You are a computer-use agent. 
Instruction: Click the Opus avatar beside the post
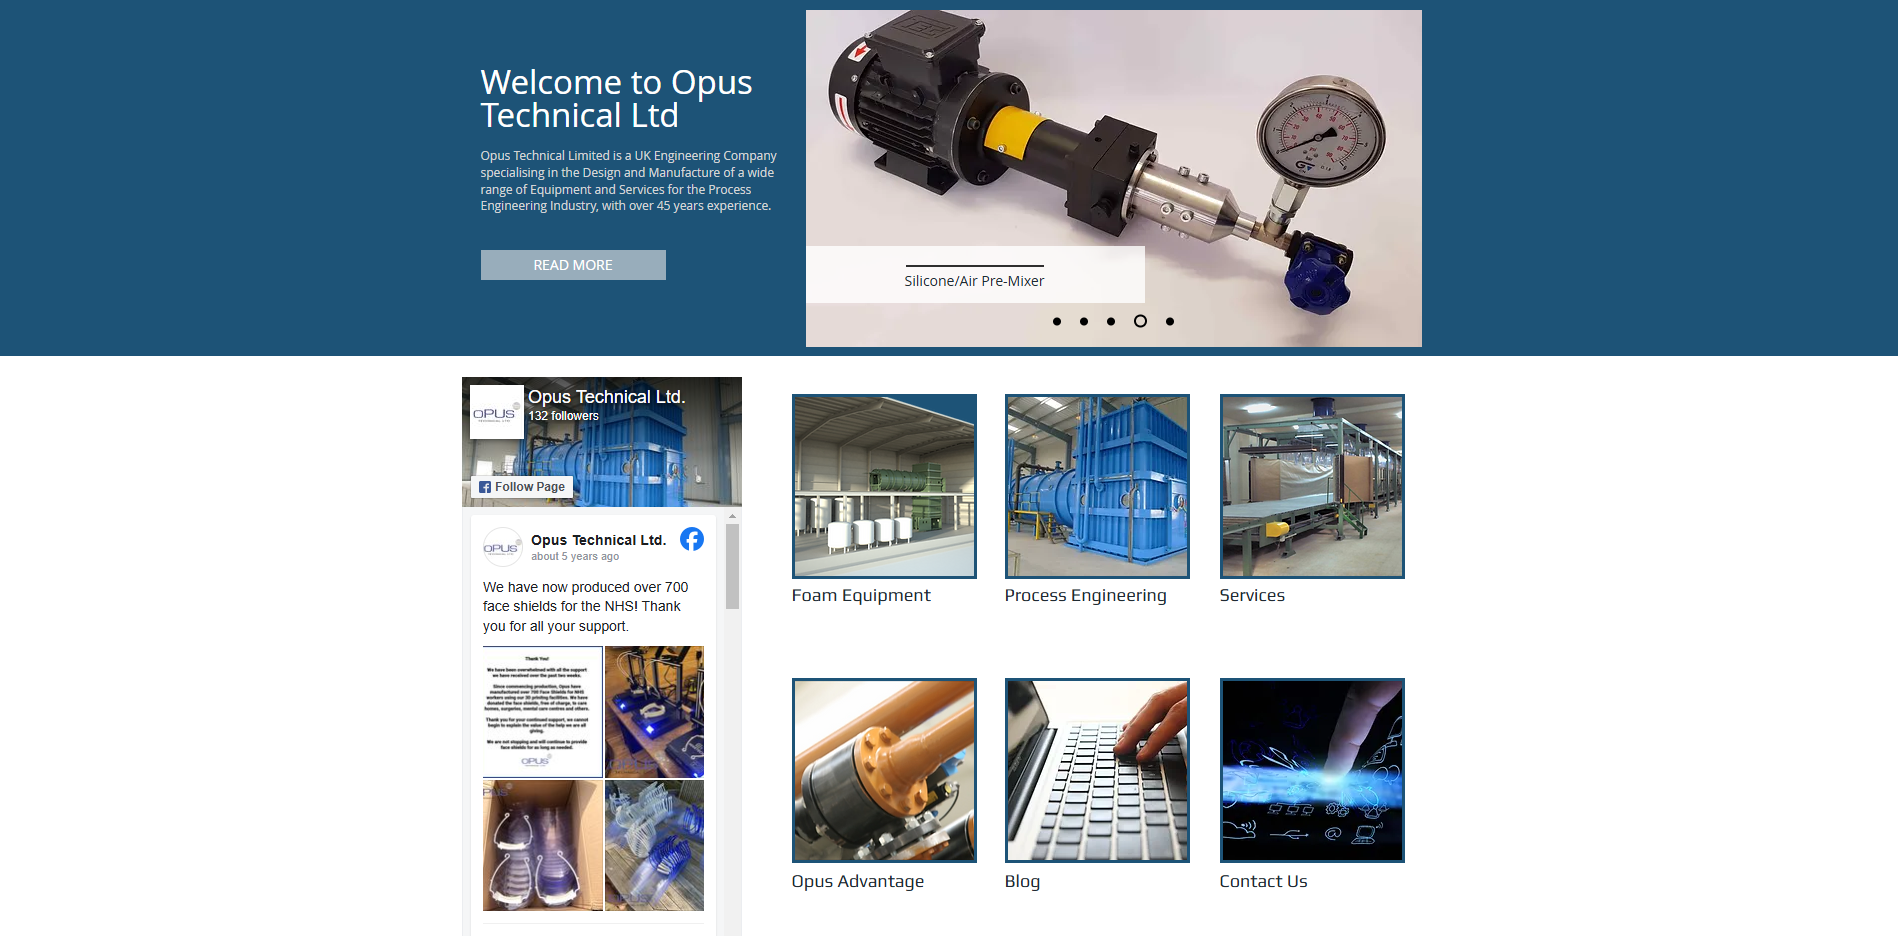pos(502,547)
